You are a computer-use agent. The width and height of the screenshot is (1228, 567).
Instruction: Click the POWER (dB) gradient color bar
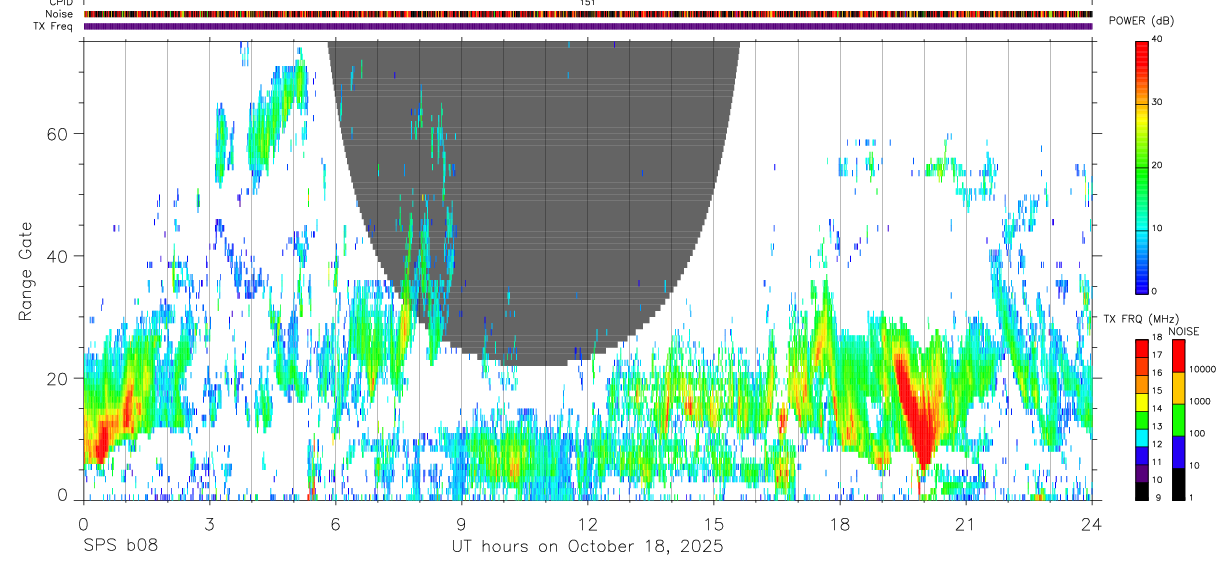(1141, 166)
